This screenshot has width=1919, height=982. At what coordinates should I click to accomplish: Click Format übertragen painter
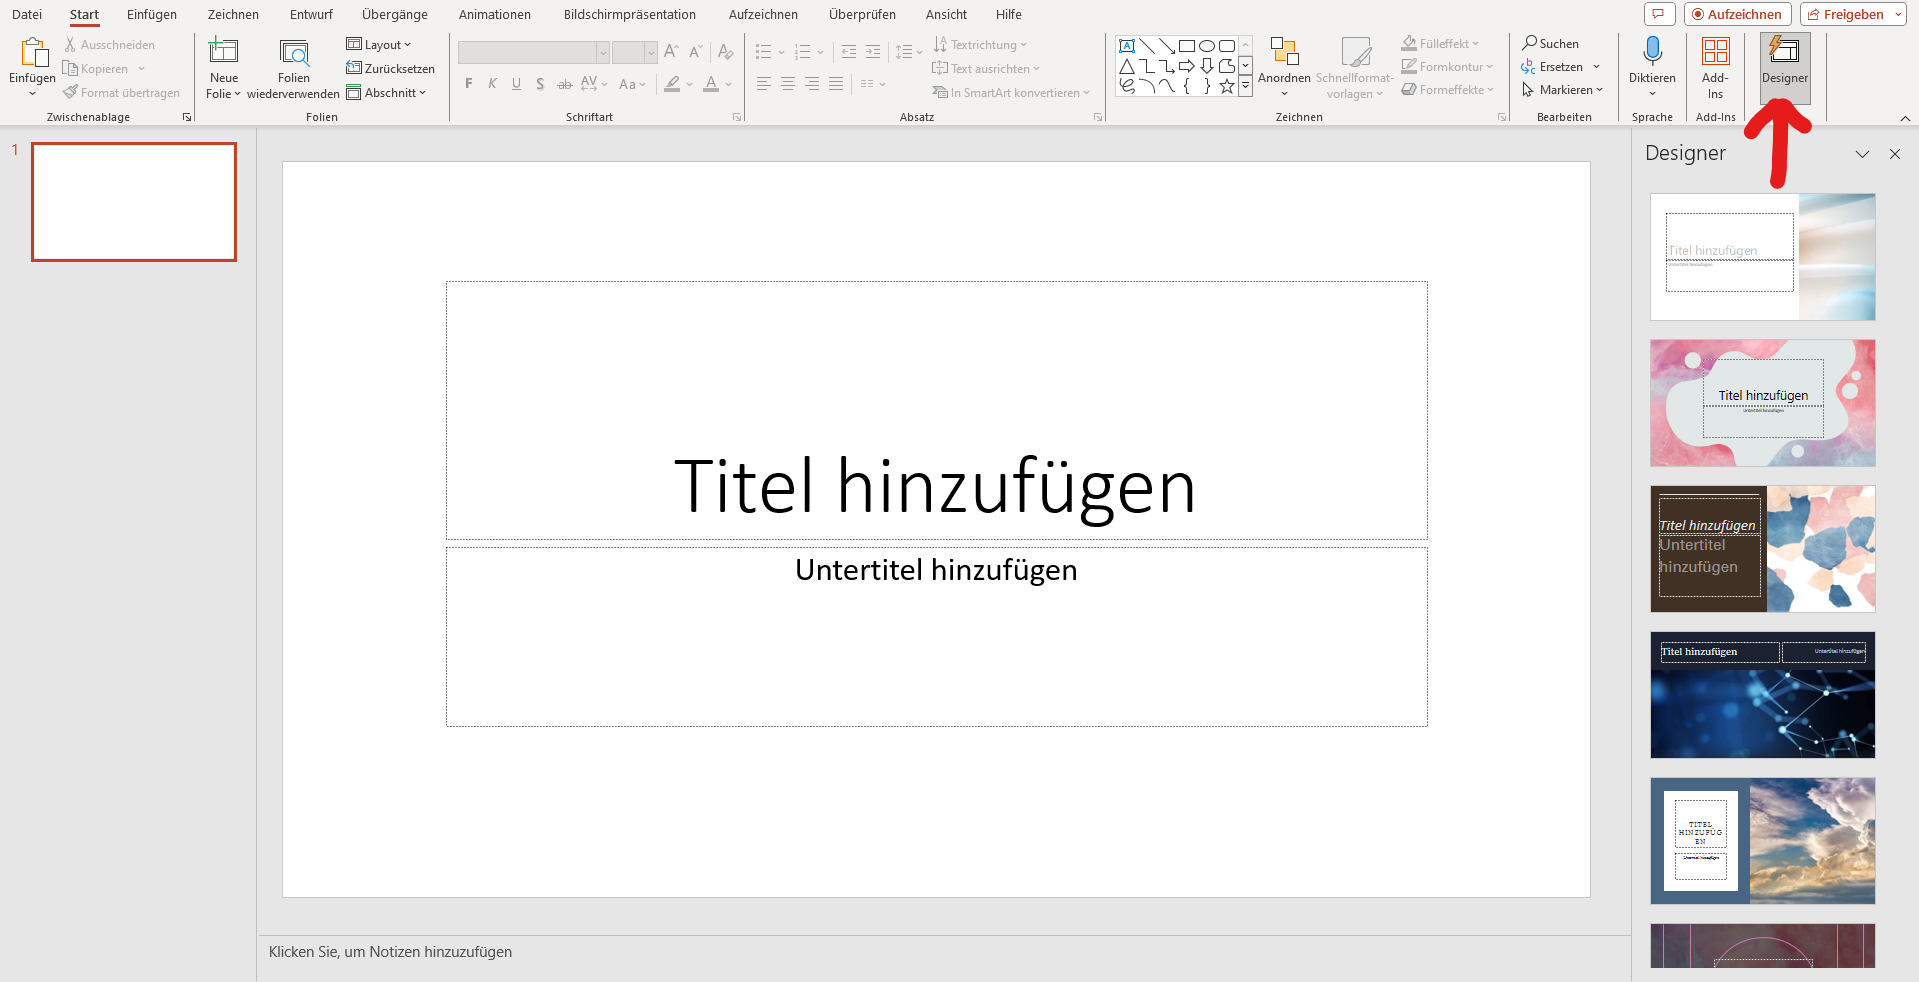click(122, 93)
